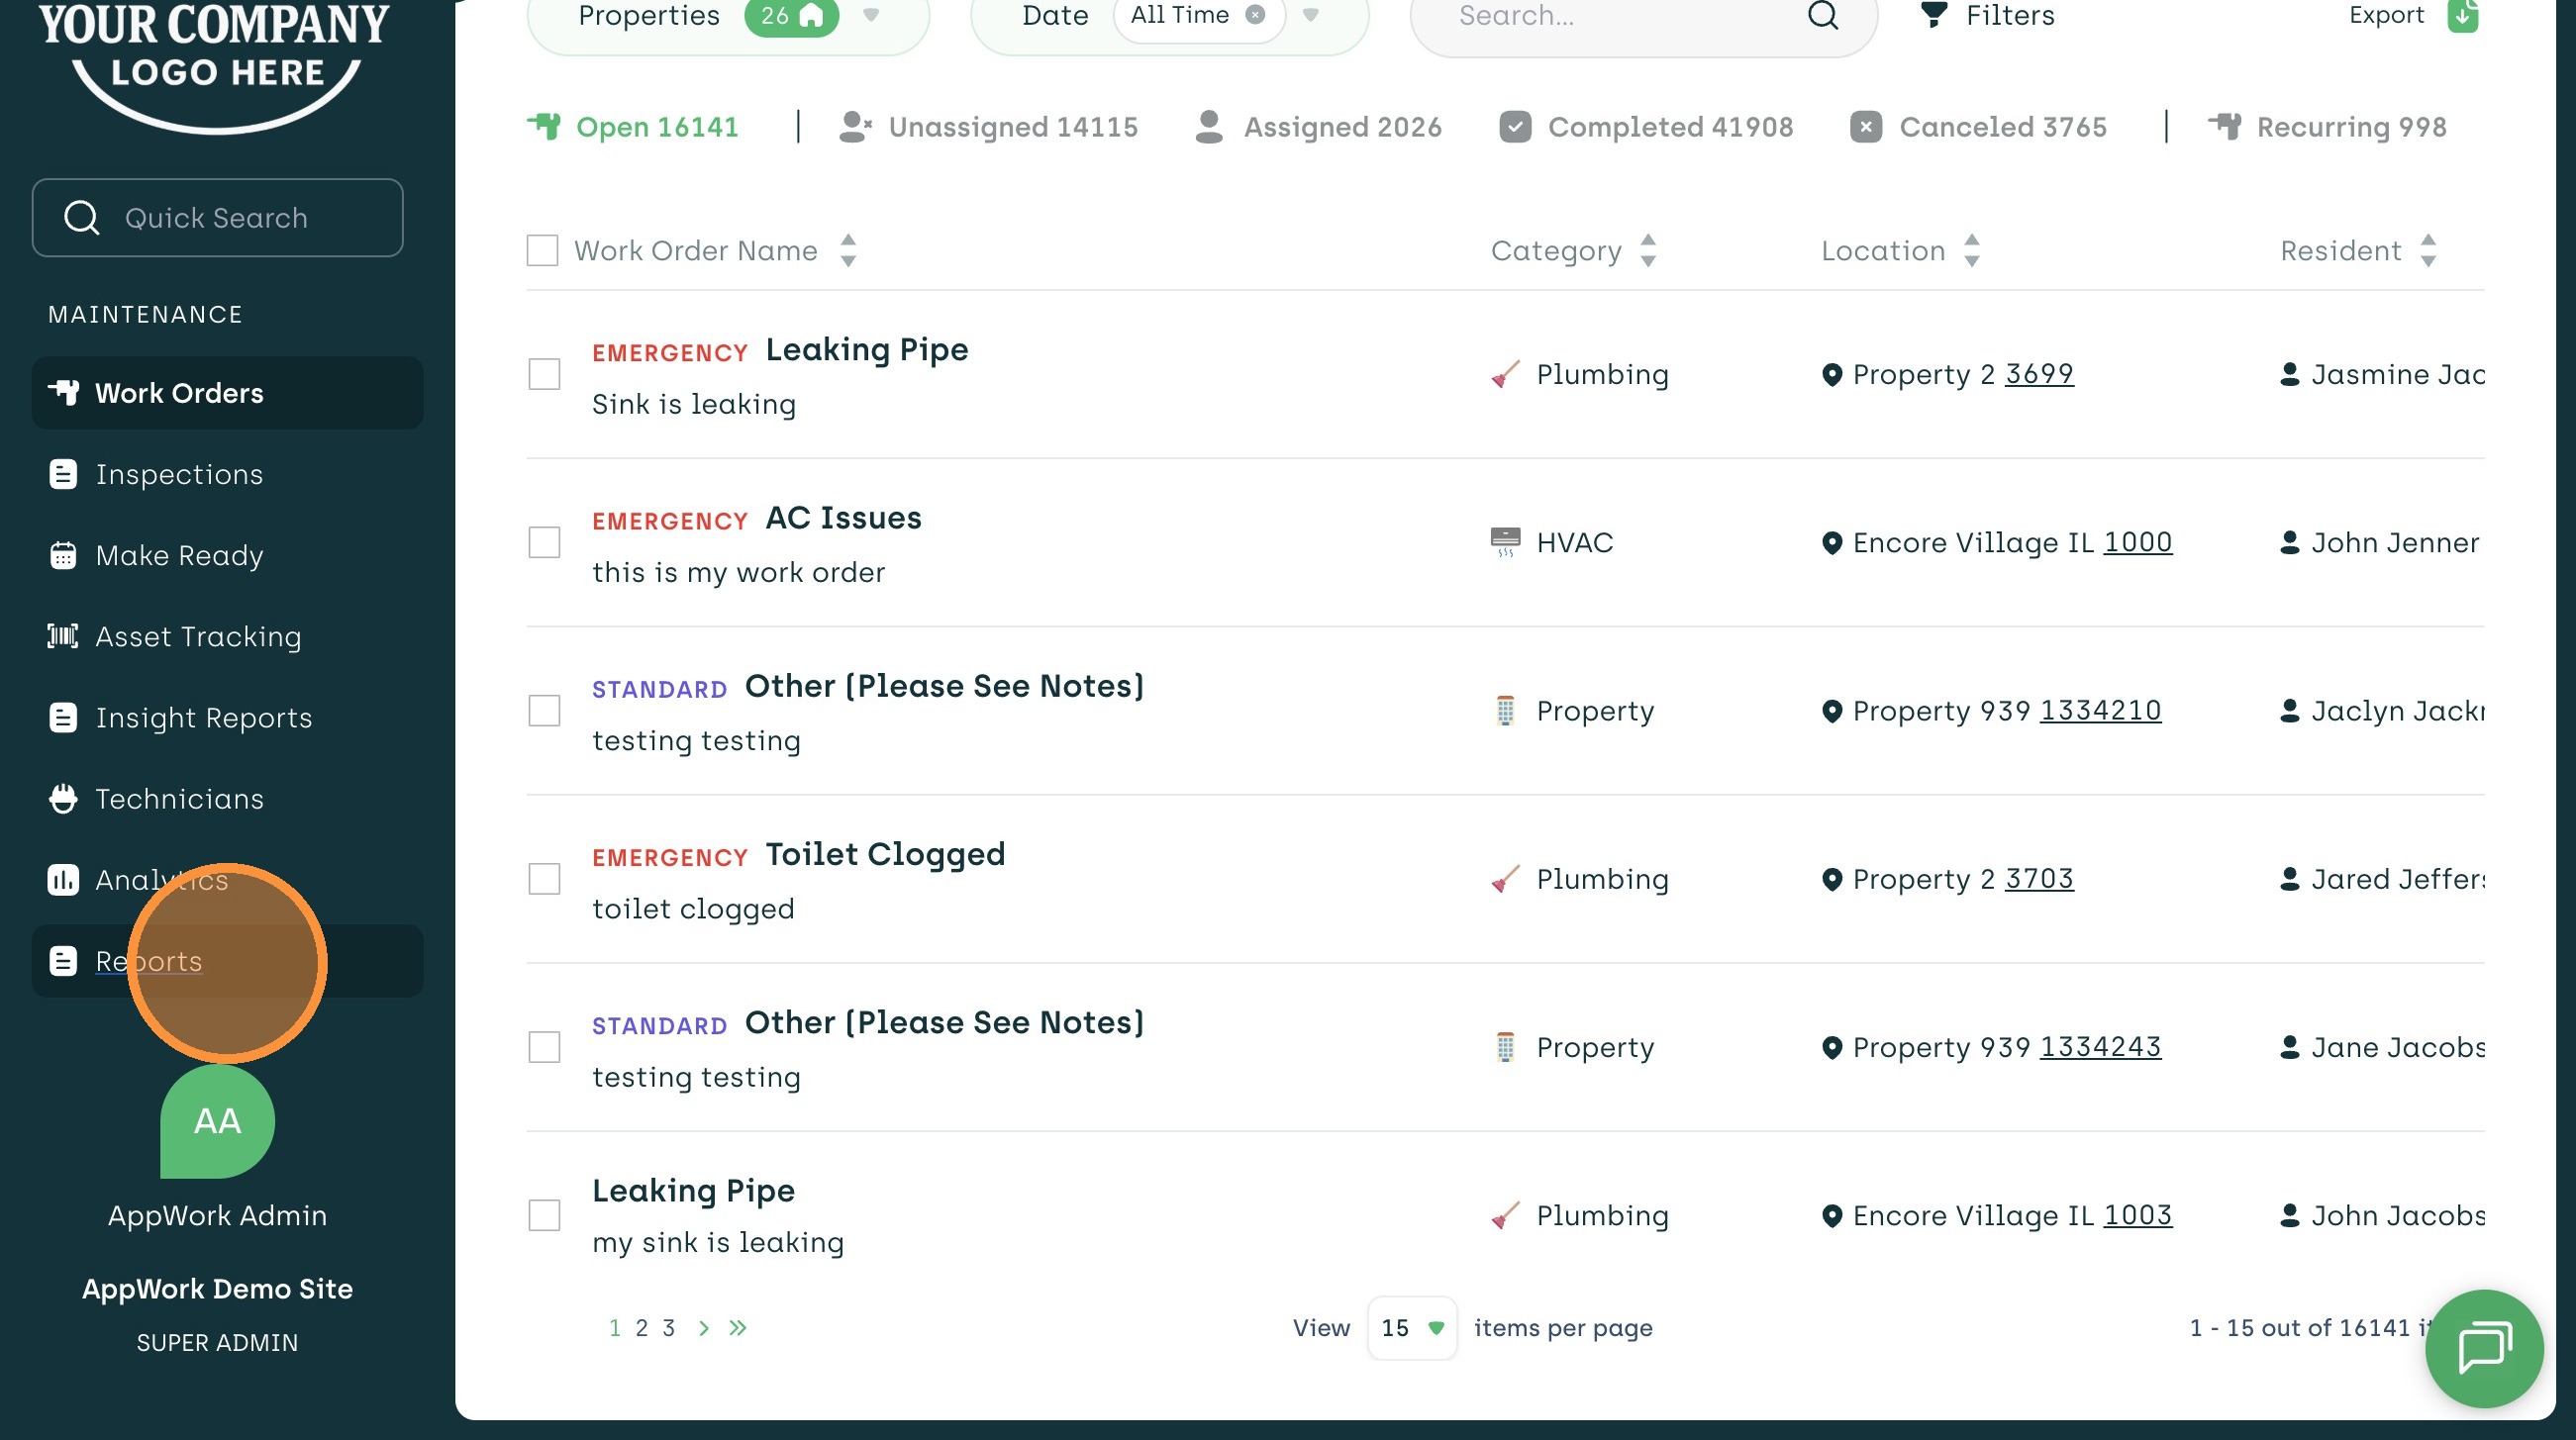This screenshot has width=2576, height=1440.
Task: Open Make Ready calendar section
Action: 179,555
